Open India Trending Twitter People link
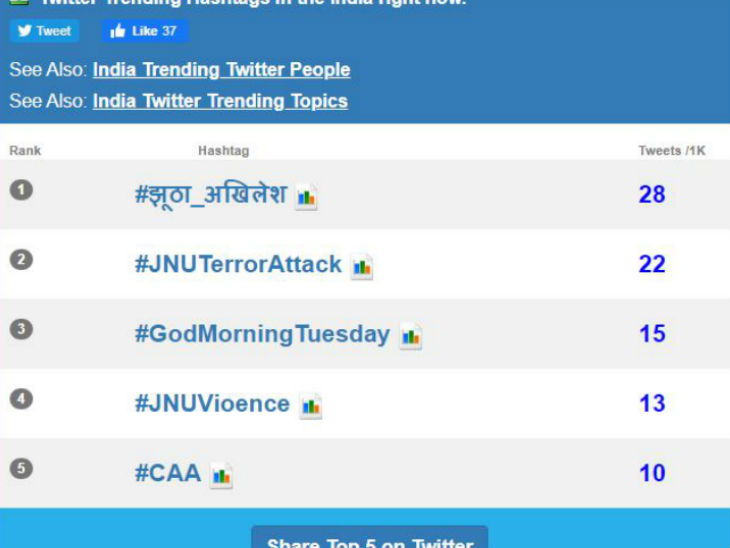Viewport: 730px width, 548px height. click(221, 70)
